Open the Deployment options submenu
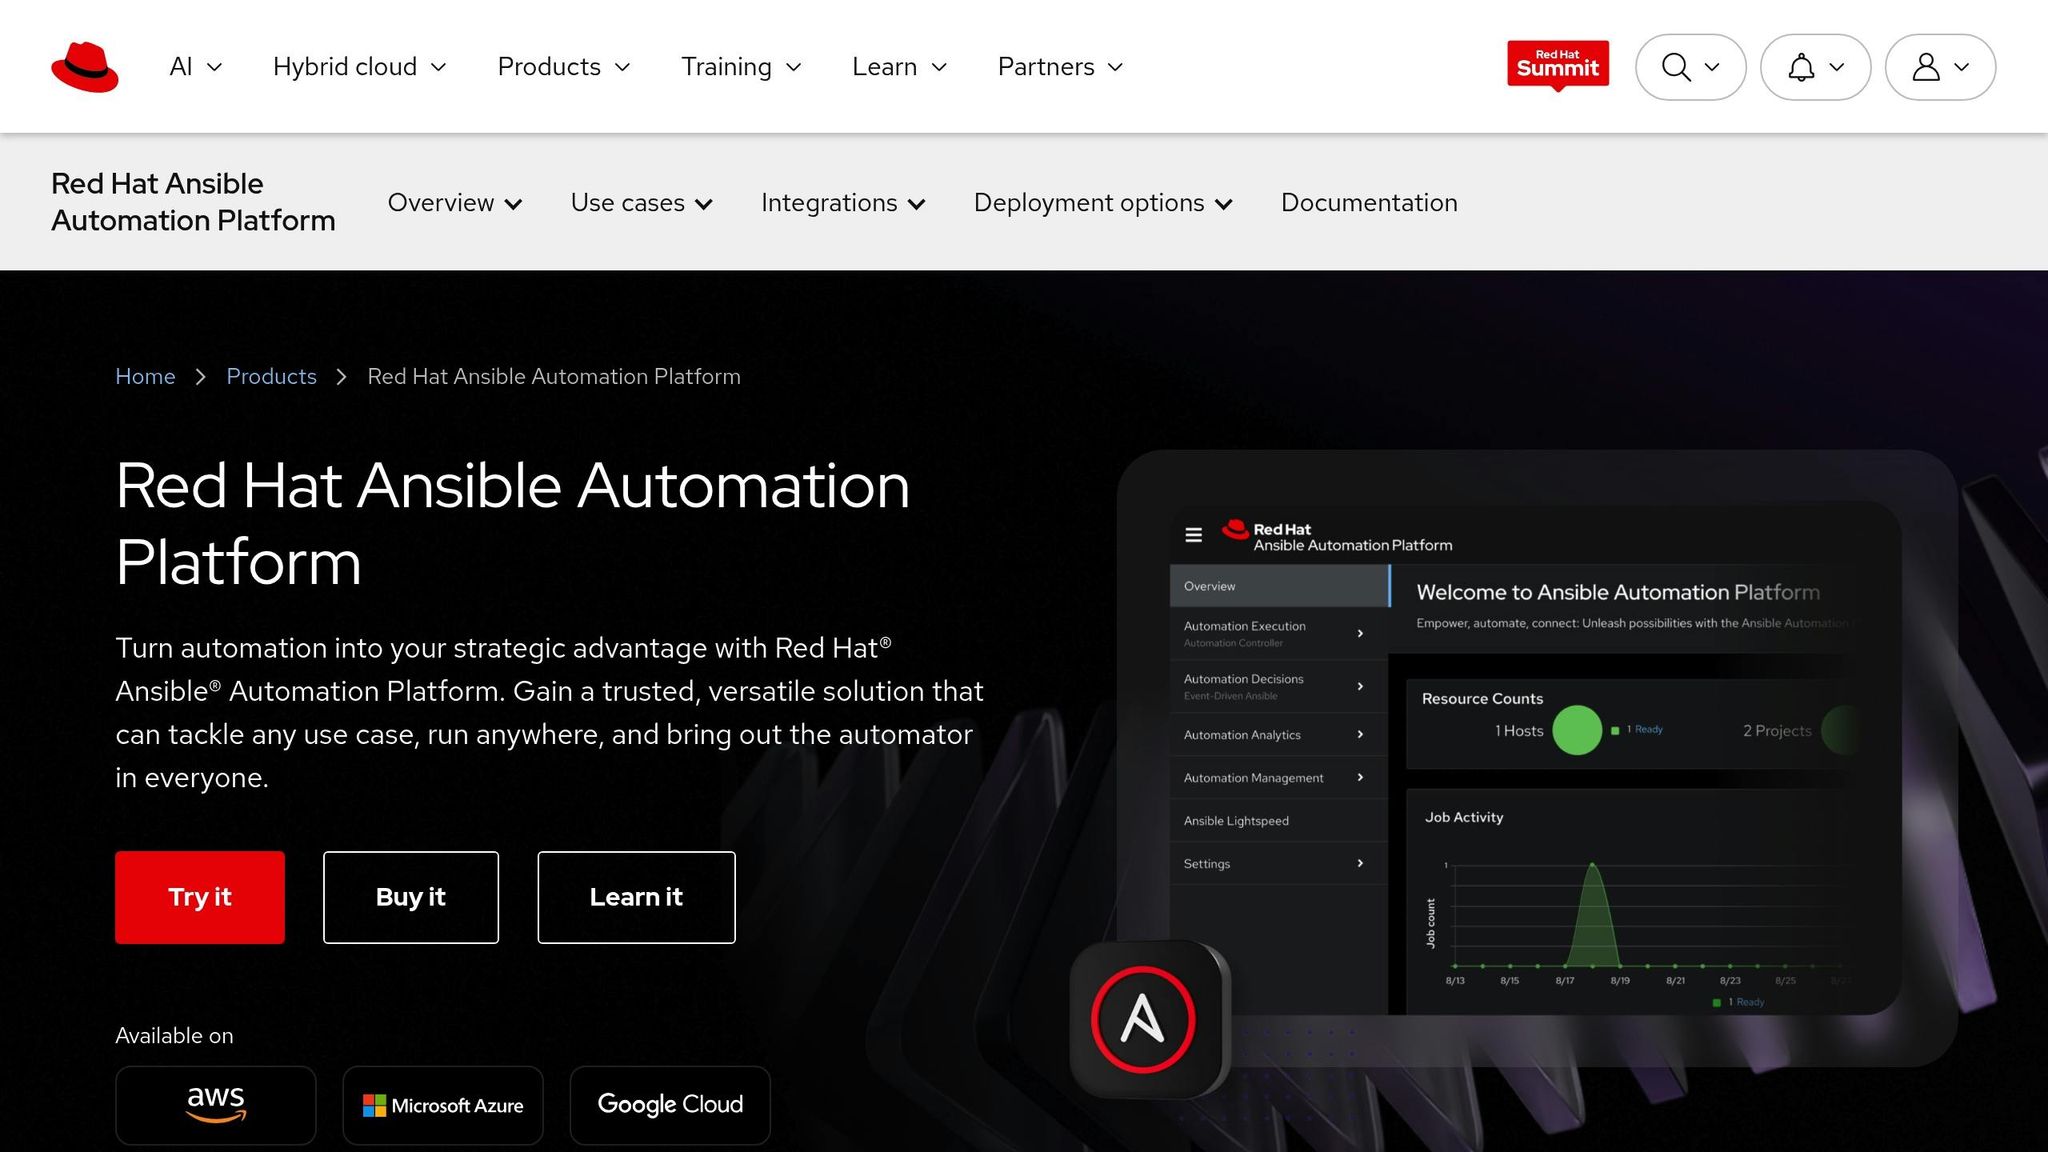 pos(1103,203)
